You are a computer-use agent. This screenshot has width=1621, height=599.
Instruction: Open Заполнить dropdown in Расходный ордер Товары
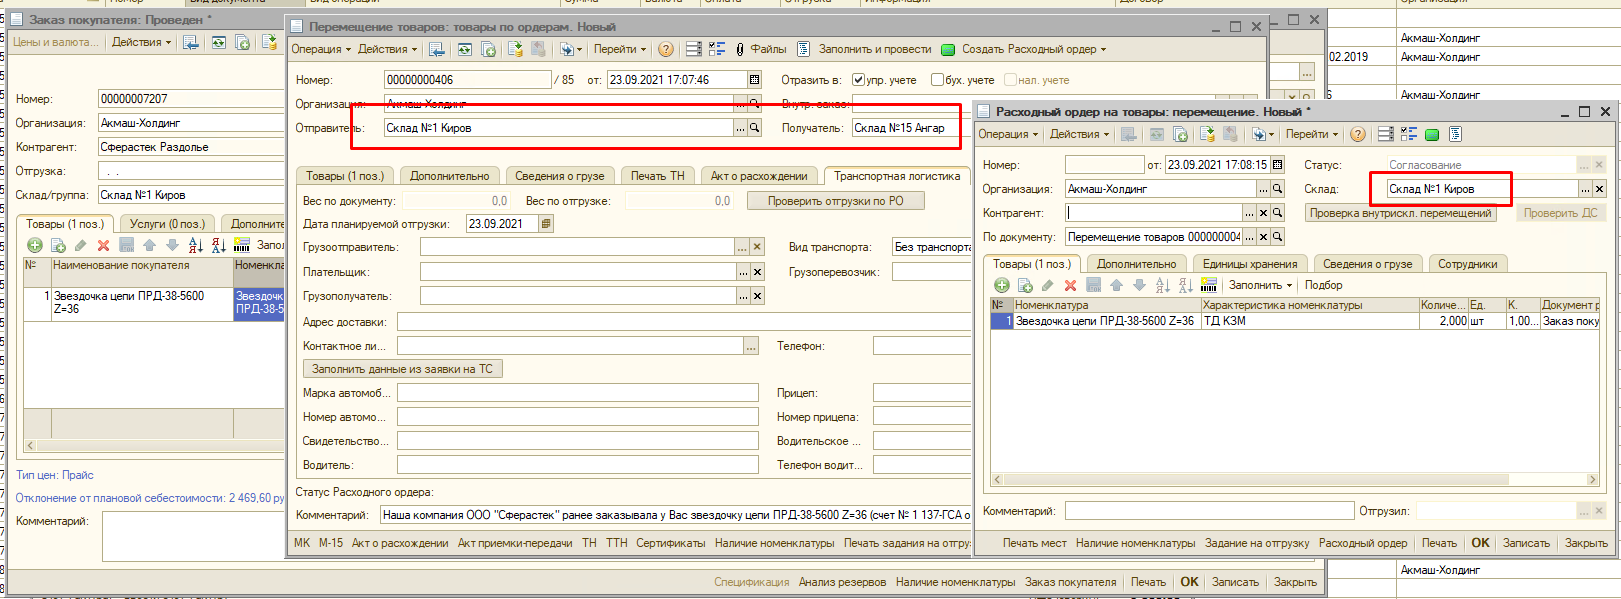(x=1260, y=285)
